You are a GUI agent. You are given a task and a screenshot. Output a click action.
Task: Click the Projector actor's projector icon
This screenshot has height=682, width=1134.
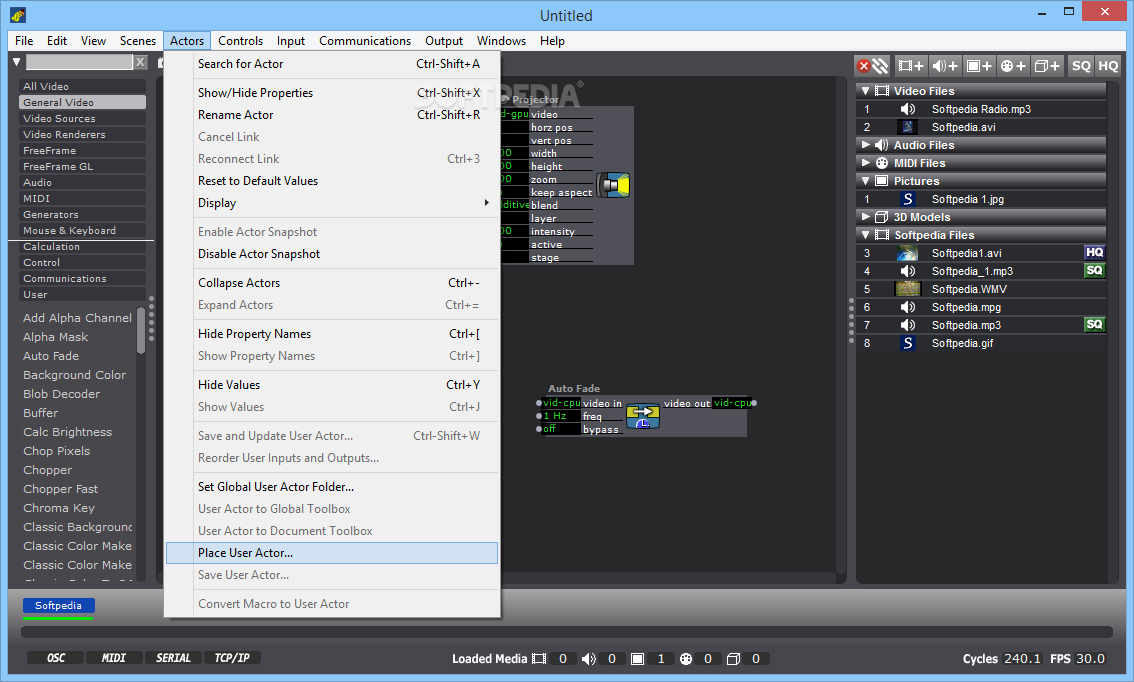pos(613,185)
